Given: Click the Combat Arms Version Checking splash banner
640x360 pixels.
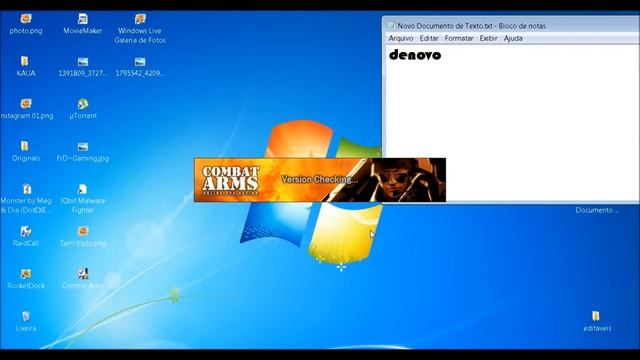Looking at the screenshot, I should click(320, 180).
